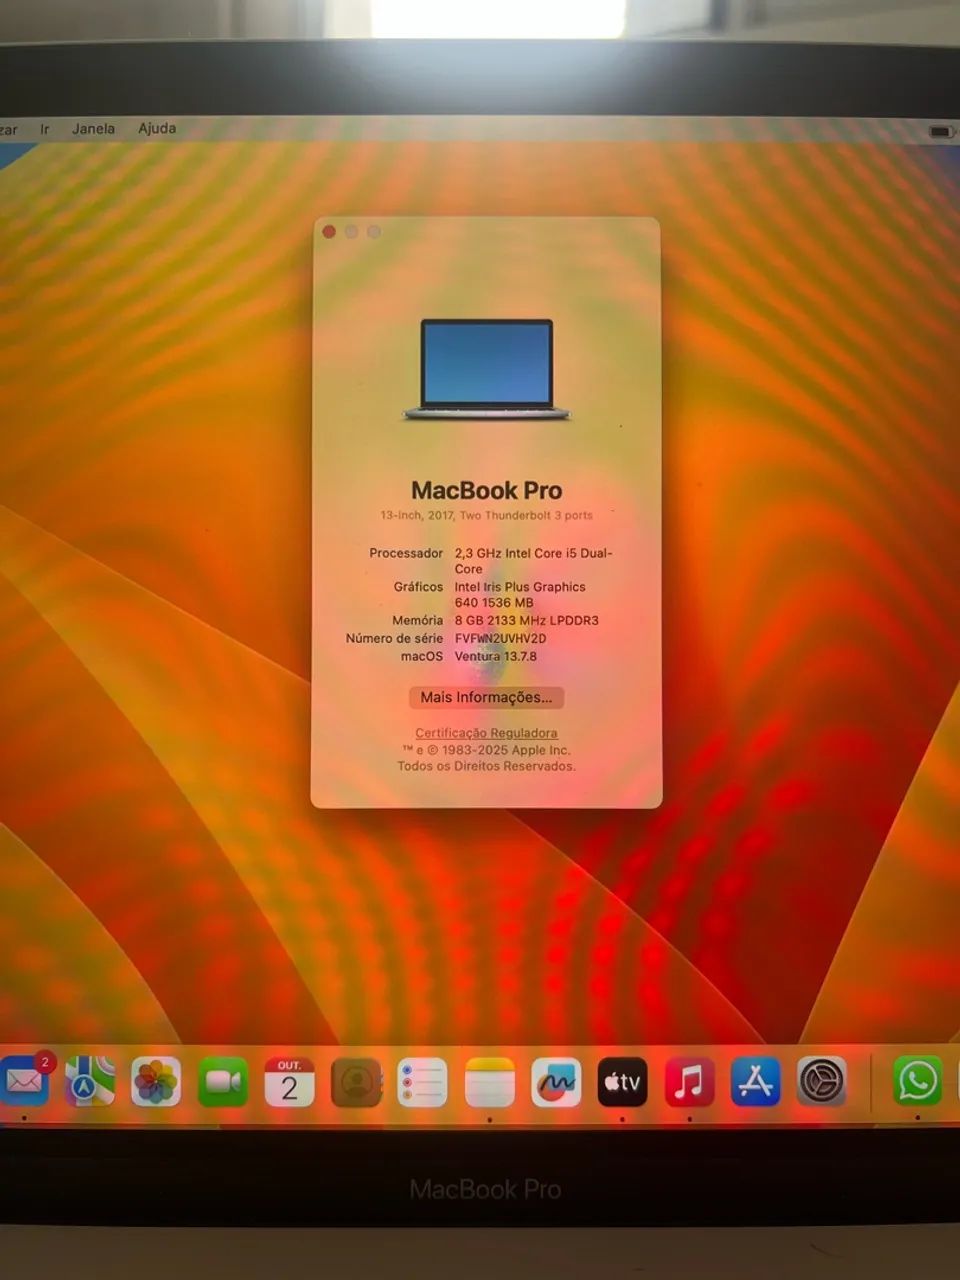Click the Gráficos label
Image resolution: width=960 pixels, height=1280 pixels.
pyautogui.click(x=418, y=587)
